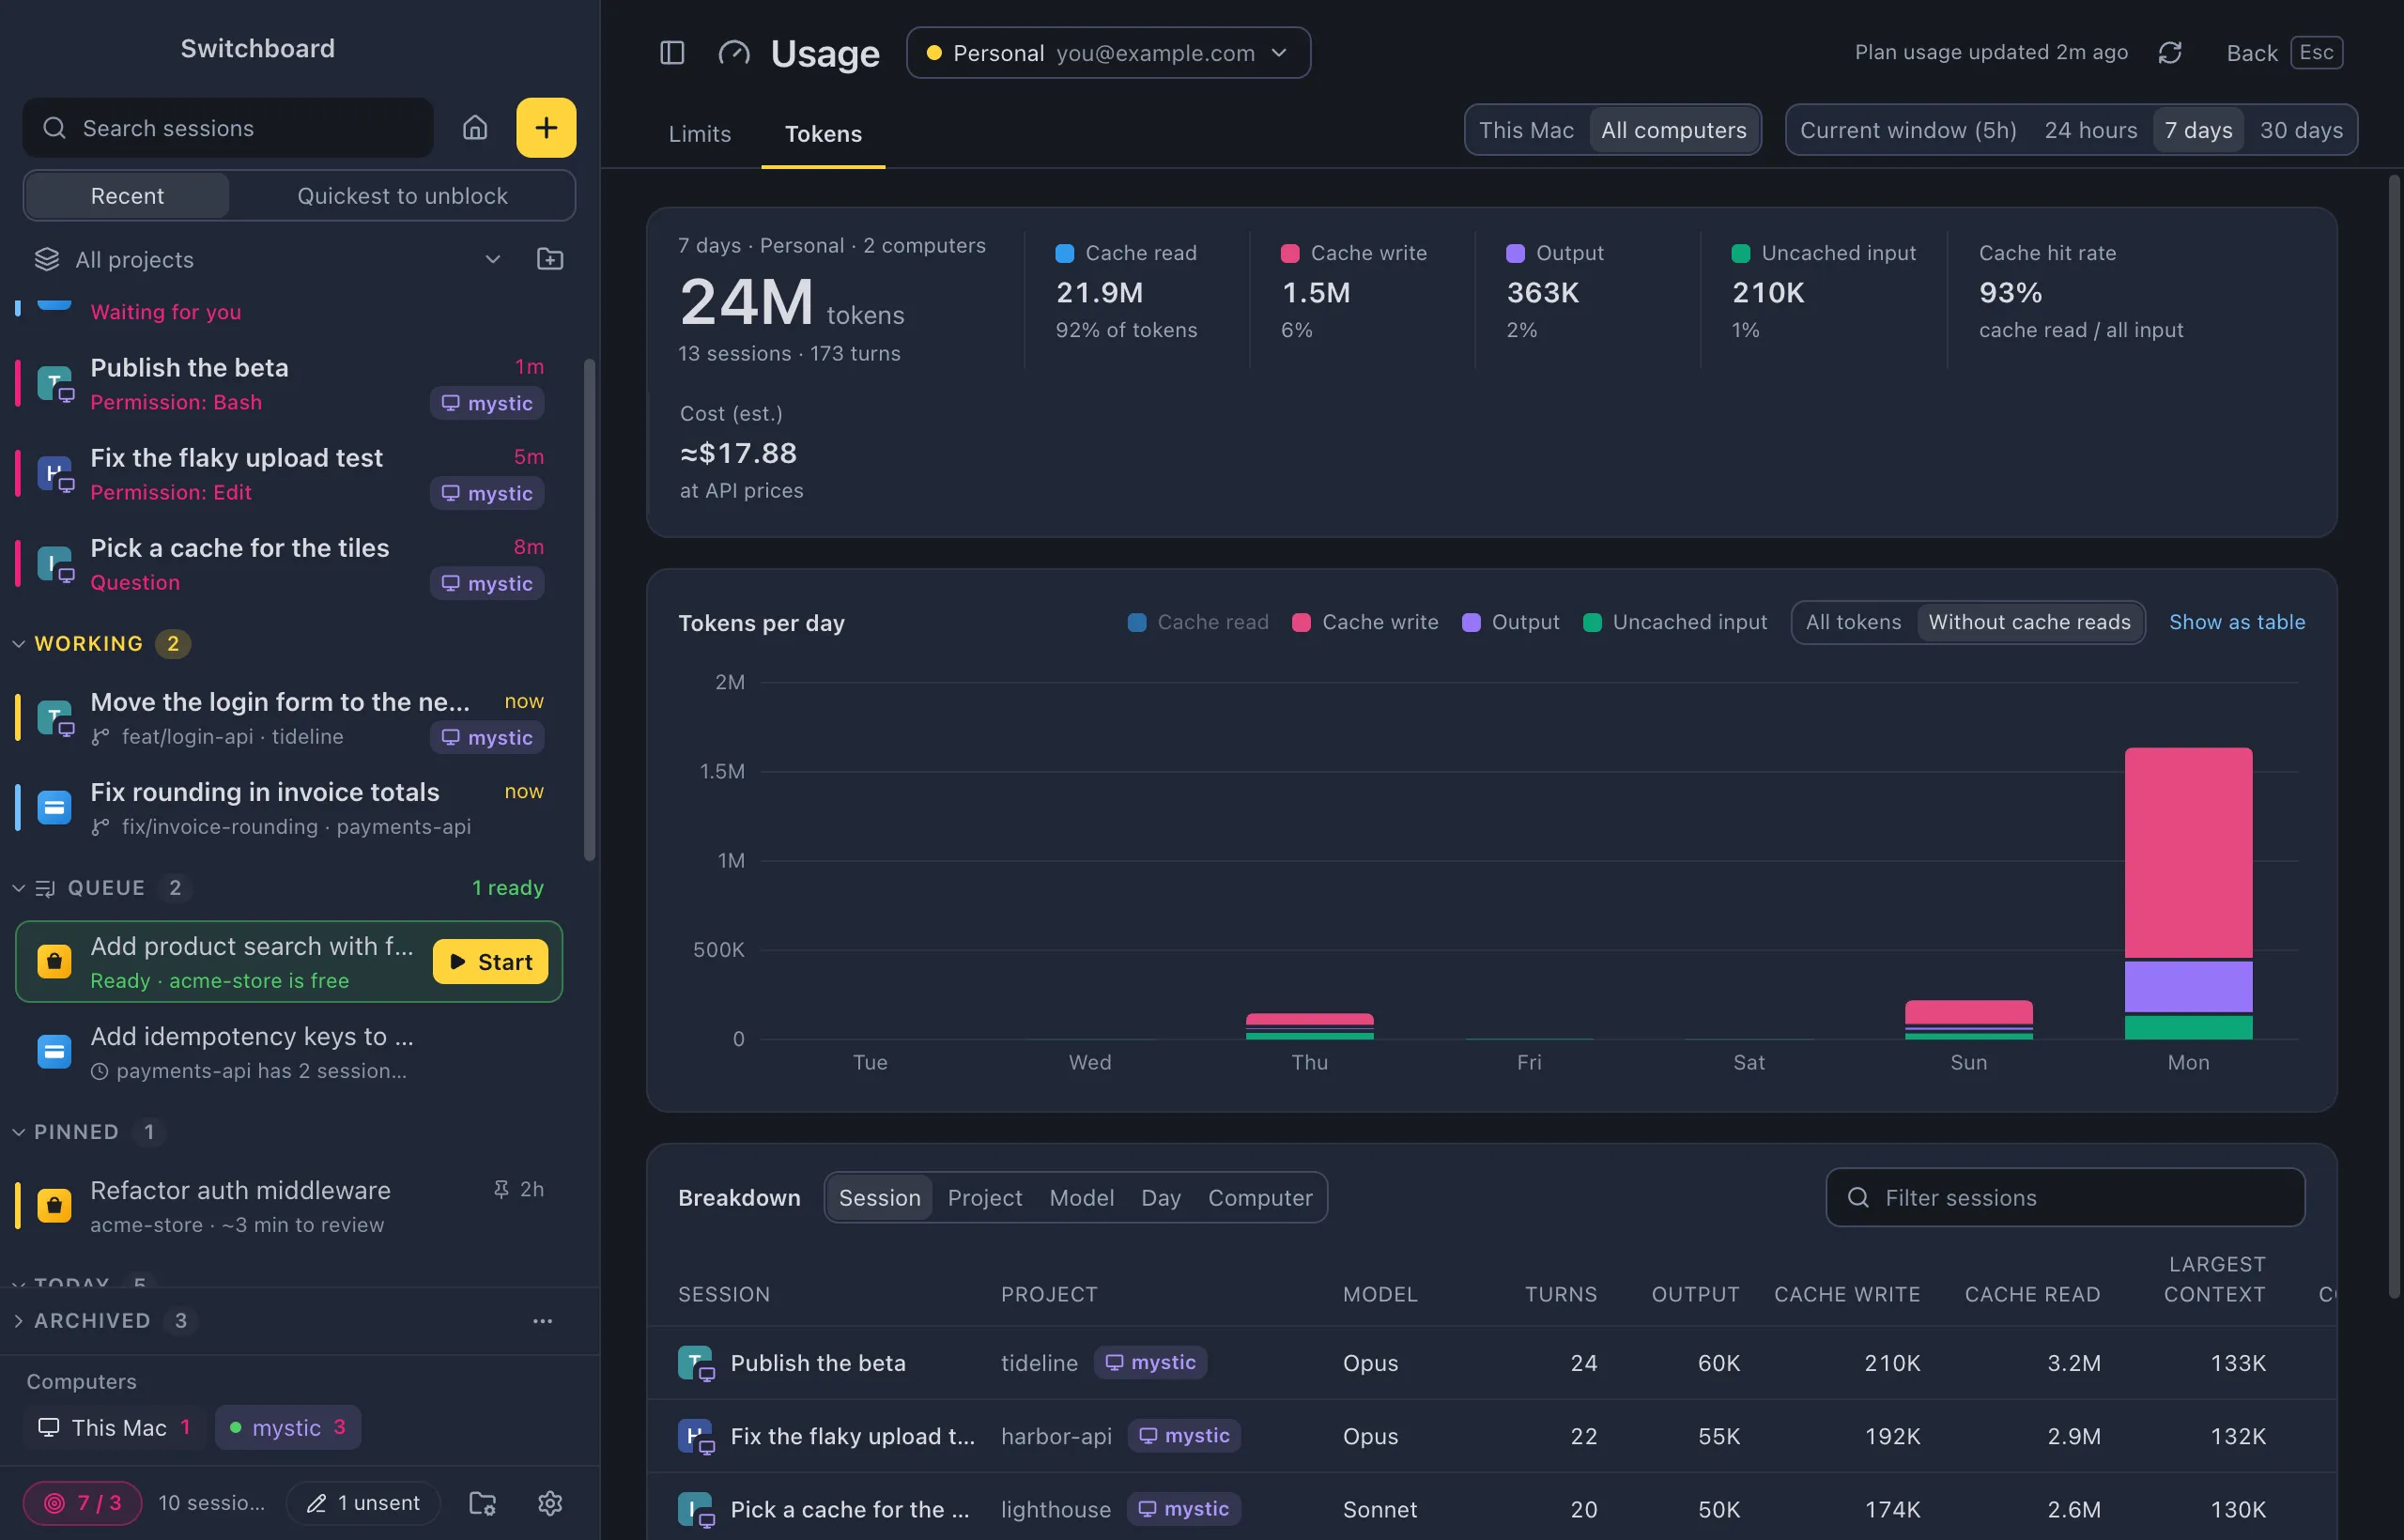2404x1540 pixels.
Task: Refresh plan usage with the reload icon
Action: [2169, 53]
